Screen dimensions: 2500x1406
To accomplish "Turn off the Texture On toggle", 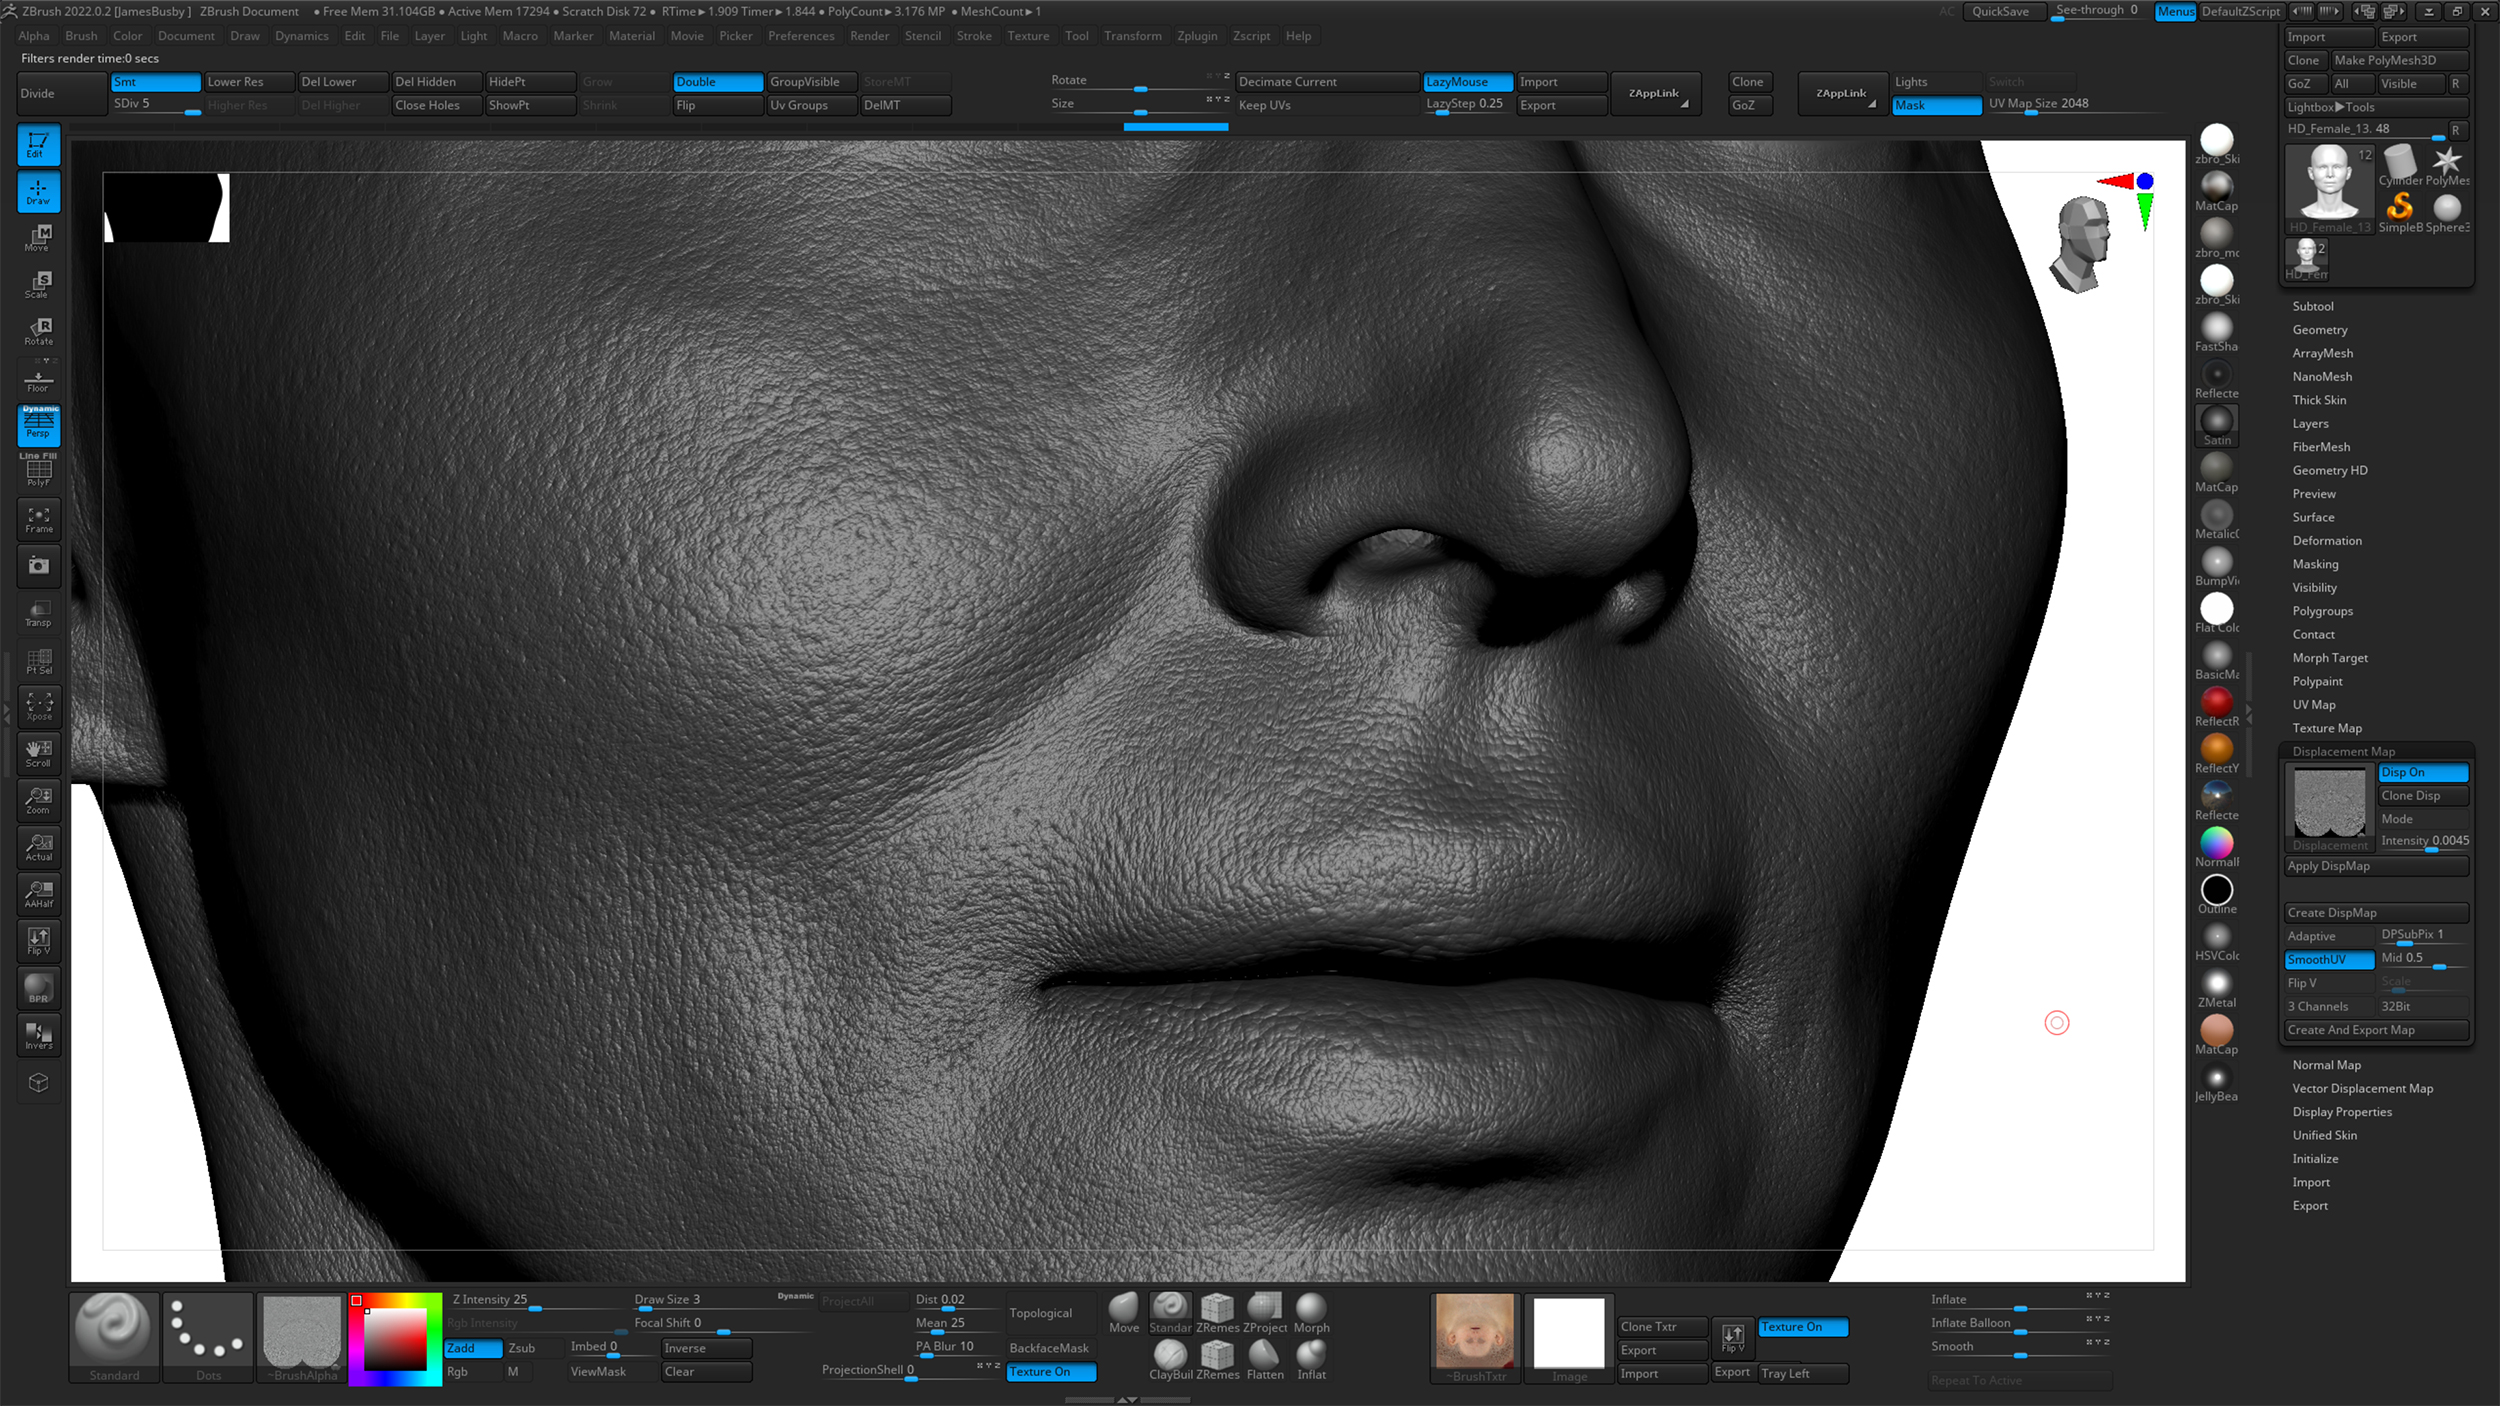I will [x=1802, y=1327].
